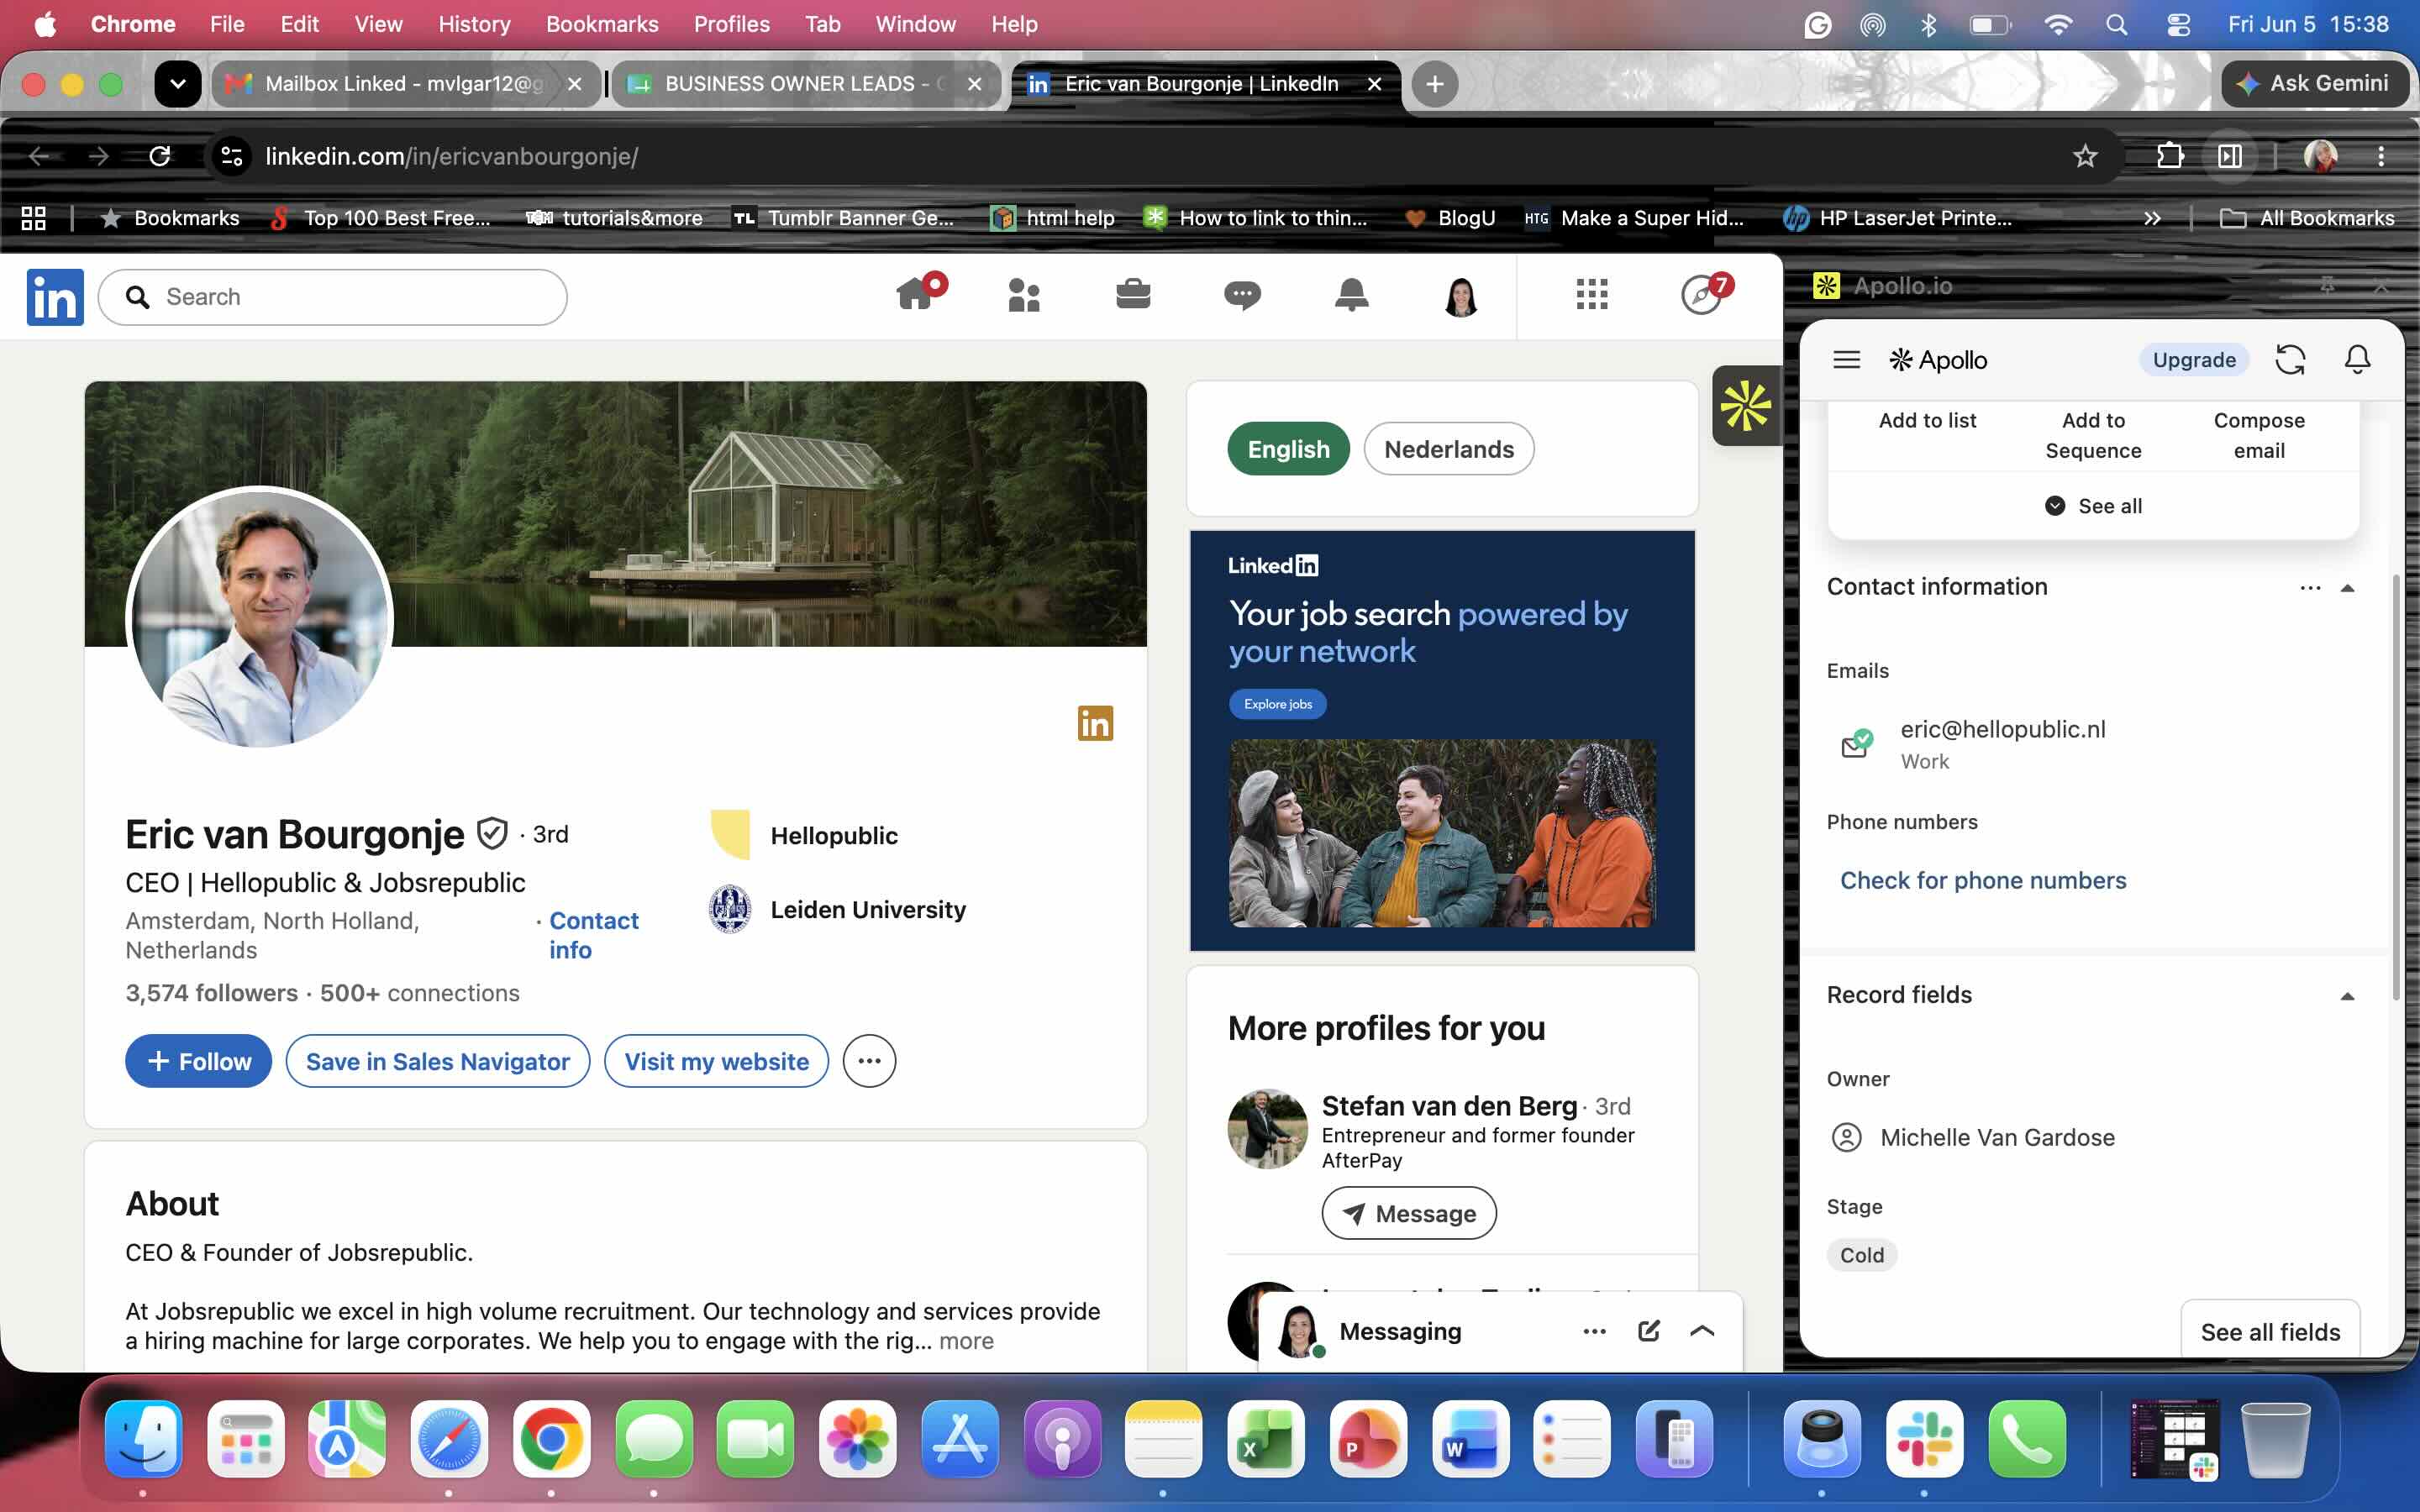Open the Apollo hamburger menu
Viewport: 2420px width, 1512px height.
pos(1846,360)
